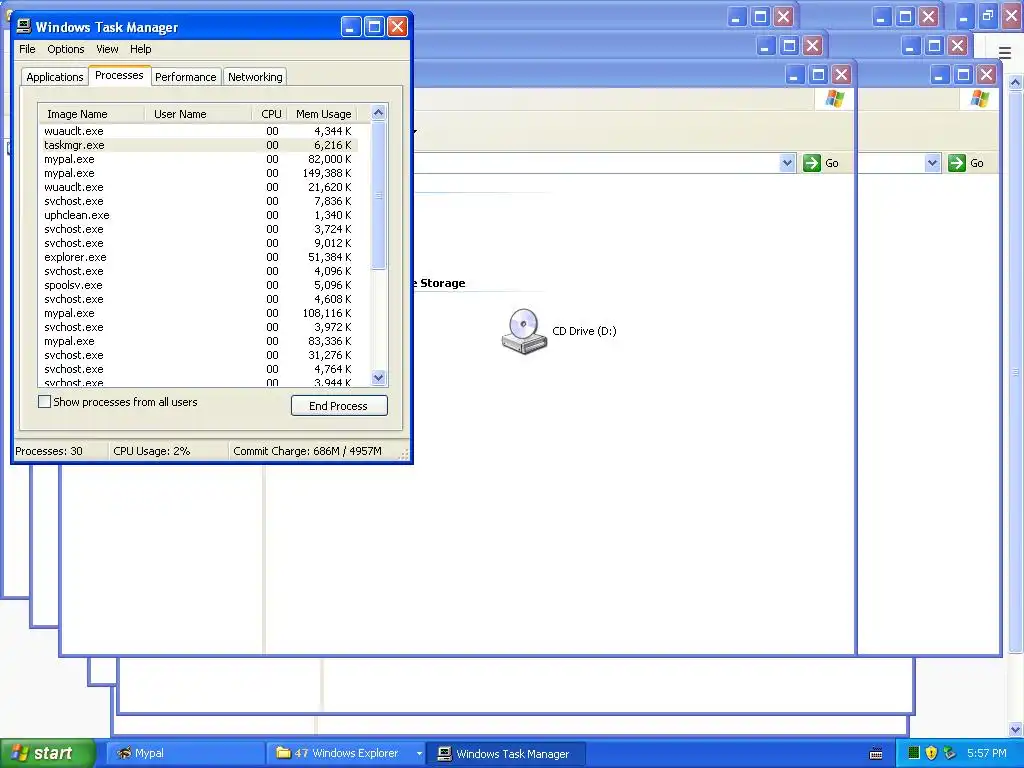Click the CPU Usage: 2% status text
Image resolution: width=1024 pixels, height=768 pixels.
[x=152, y=451]
